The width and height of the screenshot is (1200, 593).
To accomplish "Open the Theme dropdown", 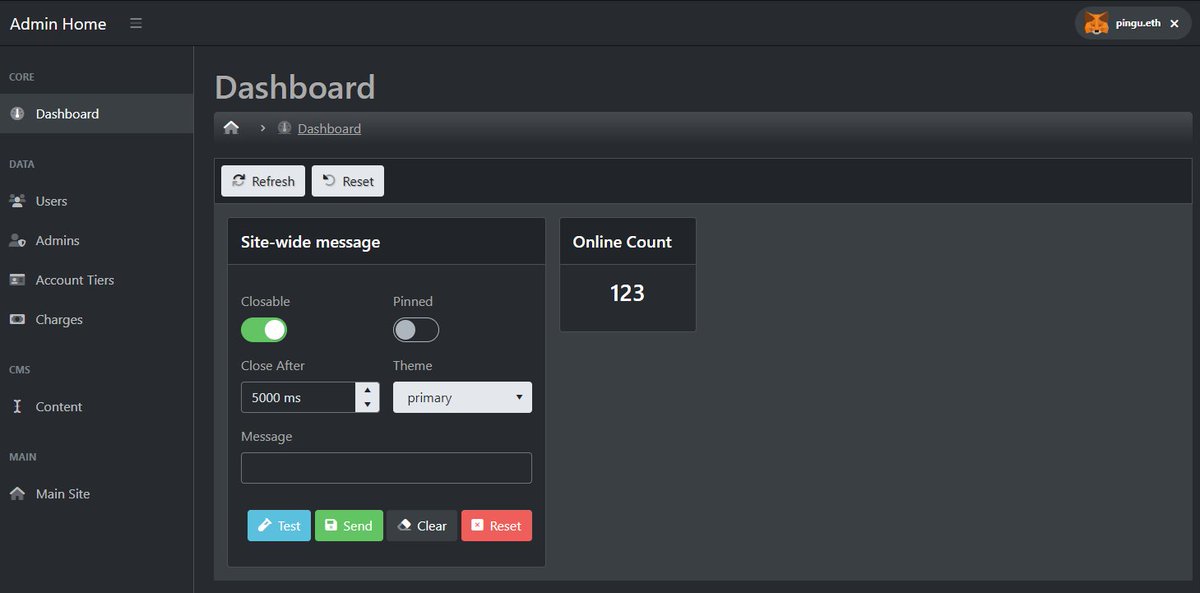I will point(462,397).
